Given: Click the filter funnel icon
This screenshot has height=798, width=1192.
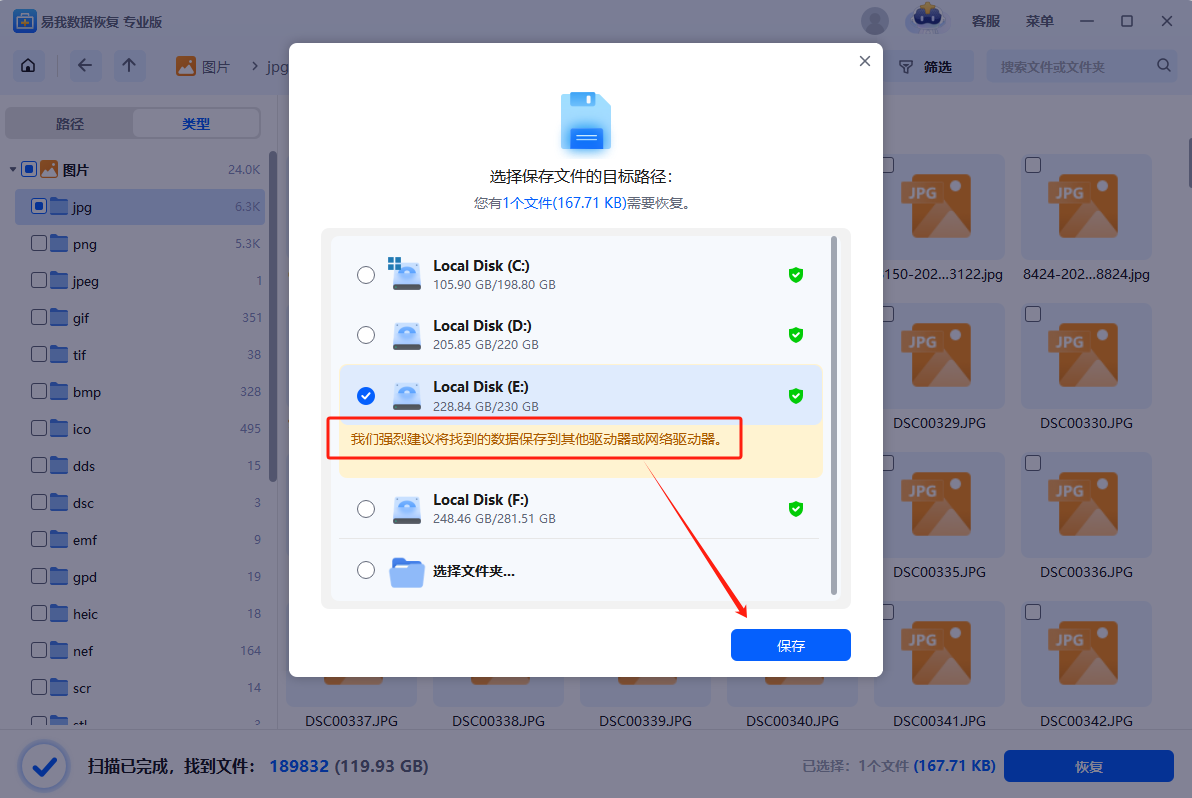Looking at the screenshot, I should pyautogui.click(x=906, y=67).
